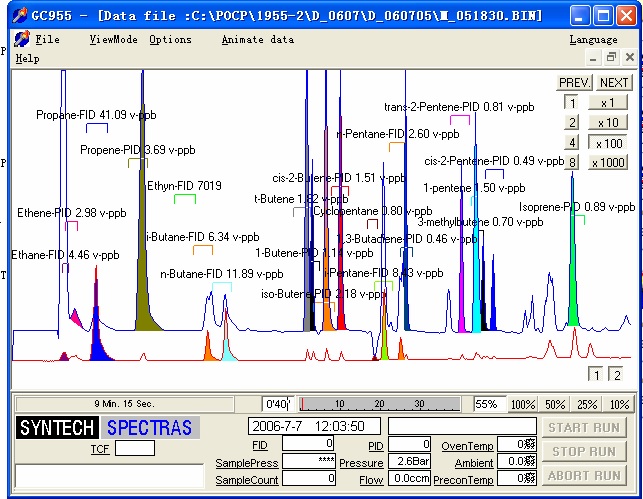Select channel 2 button below chart
The width and height of the screenshot is (643, 499).
tap(616, 374)
